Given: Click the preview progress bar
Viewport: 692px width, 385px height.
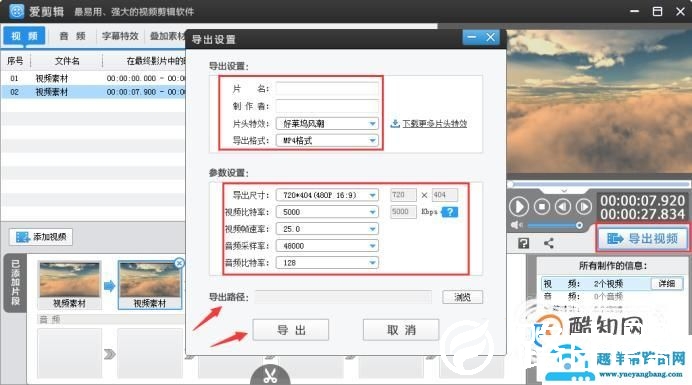Looking at the screenshot, I should coord(599,184).
